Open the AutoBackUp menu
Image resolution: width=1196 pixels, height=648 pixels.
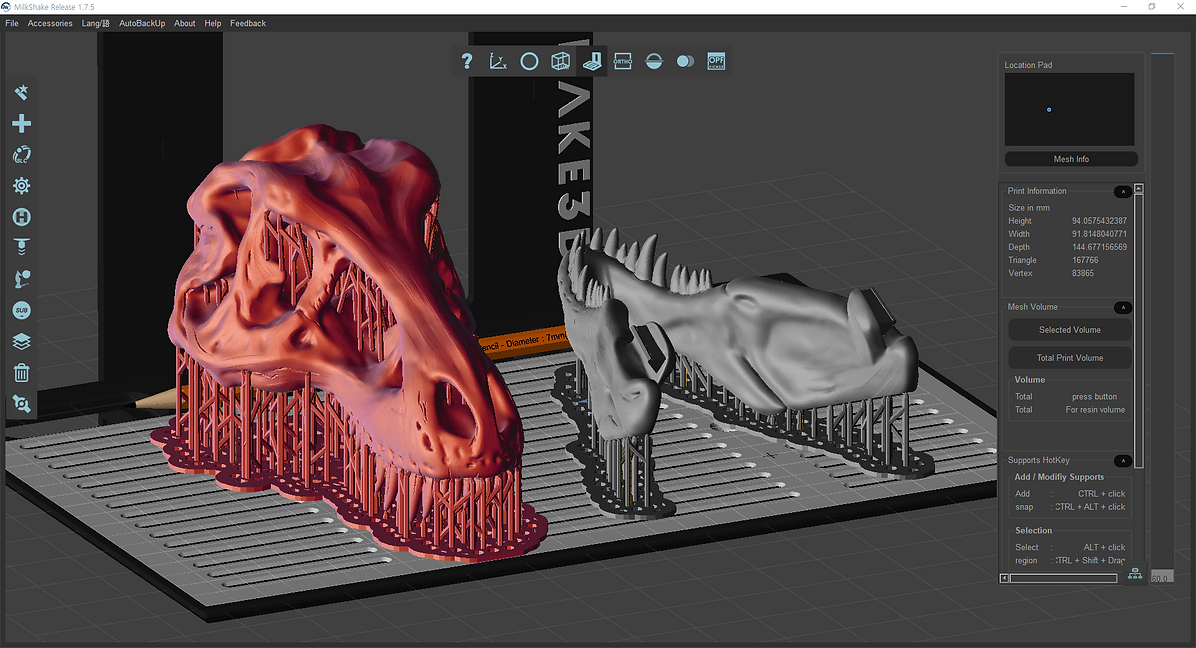[142, 23]
